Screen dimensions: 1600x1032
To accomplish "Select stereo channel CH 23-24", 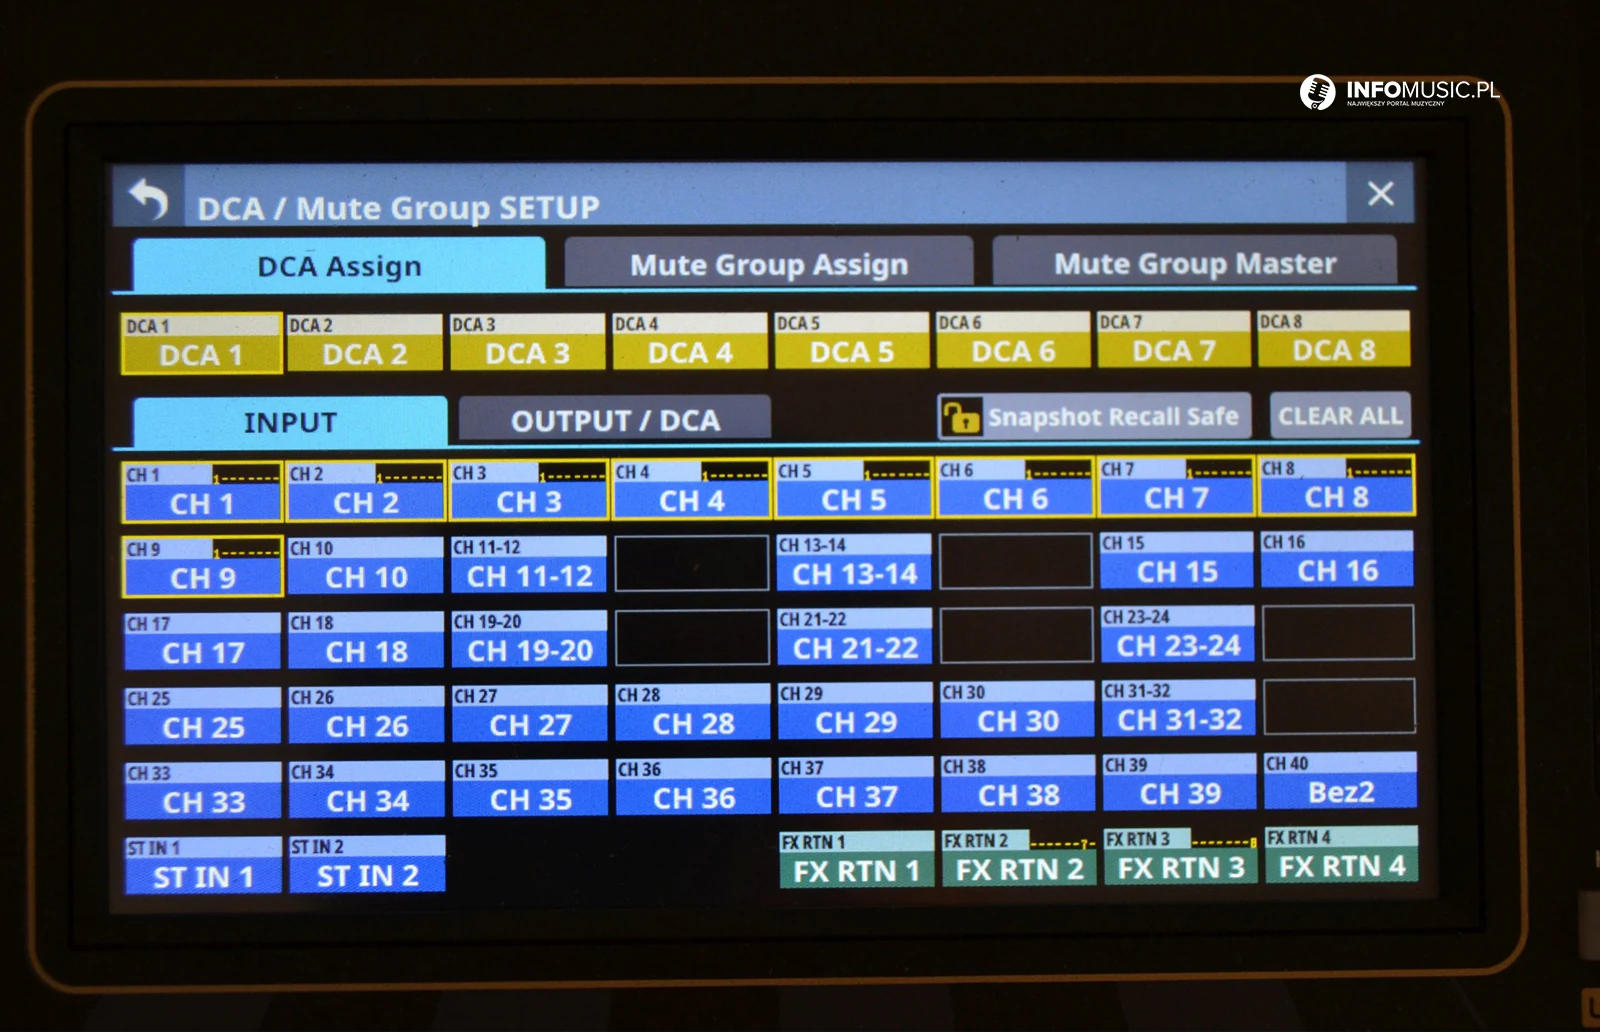I will (x=1178, y=635).
